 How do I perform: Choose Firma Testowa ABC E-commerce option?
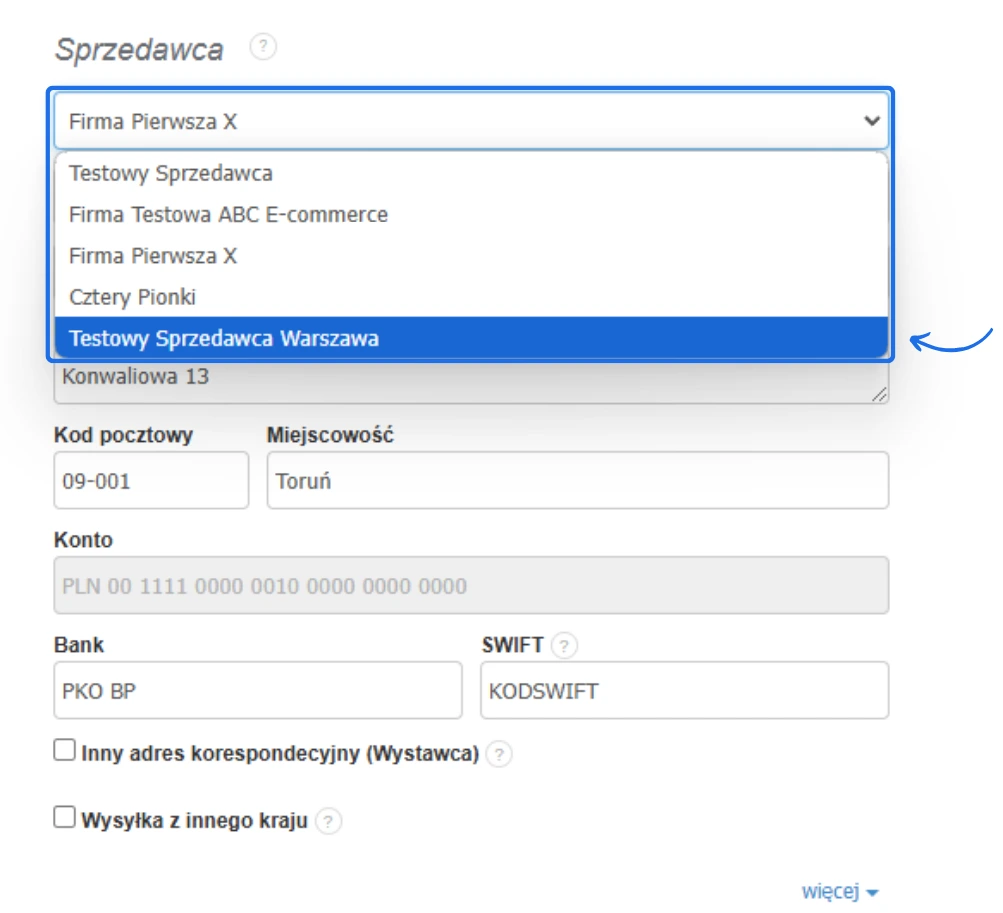[228, 214]
